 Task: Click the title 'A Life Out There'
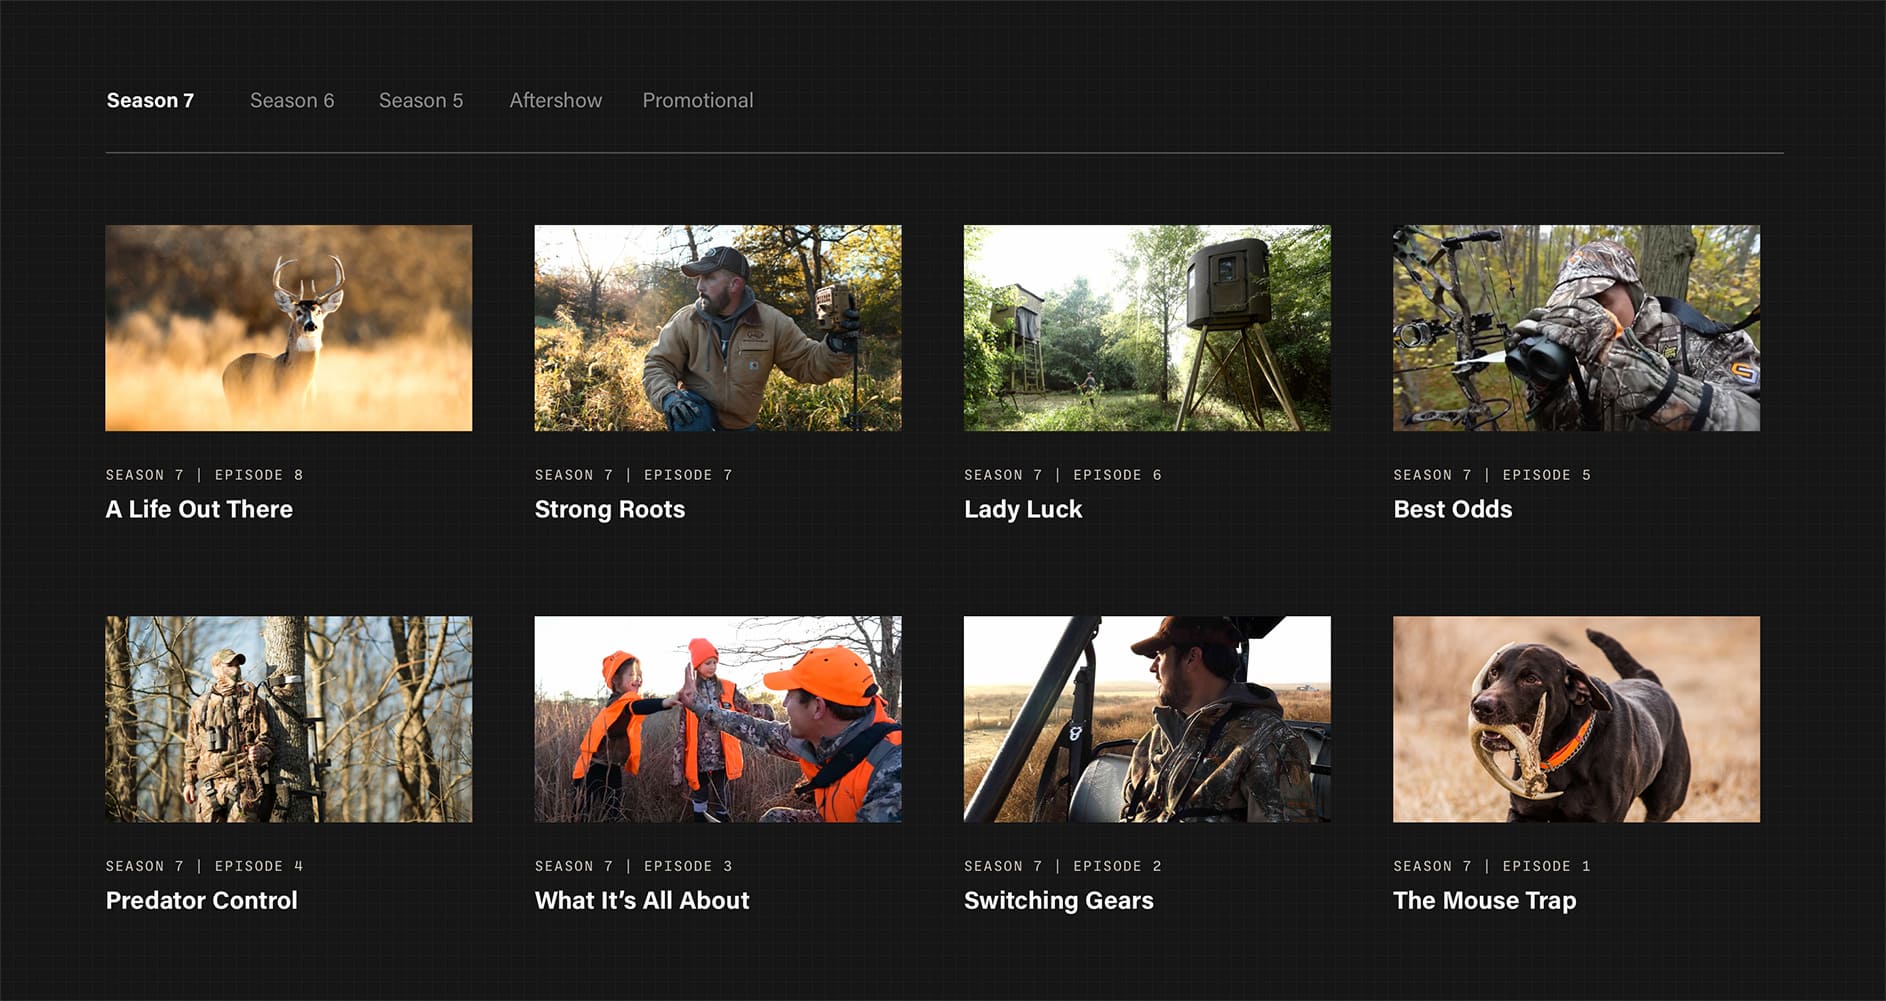click(199, 509)
